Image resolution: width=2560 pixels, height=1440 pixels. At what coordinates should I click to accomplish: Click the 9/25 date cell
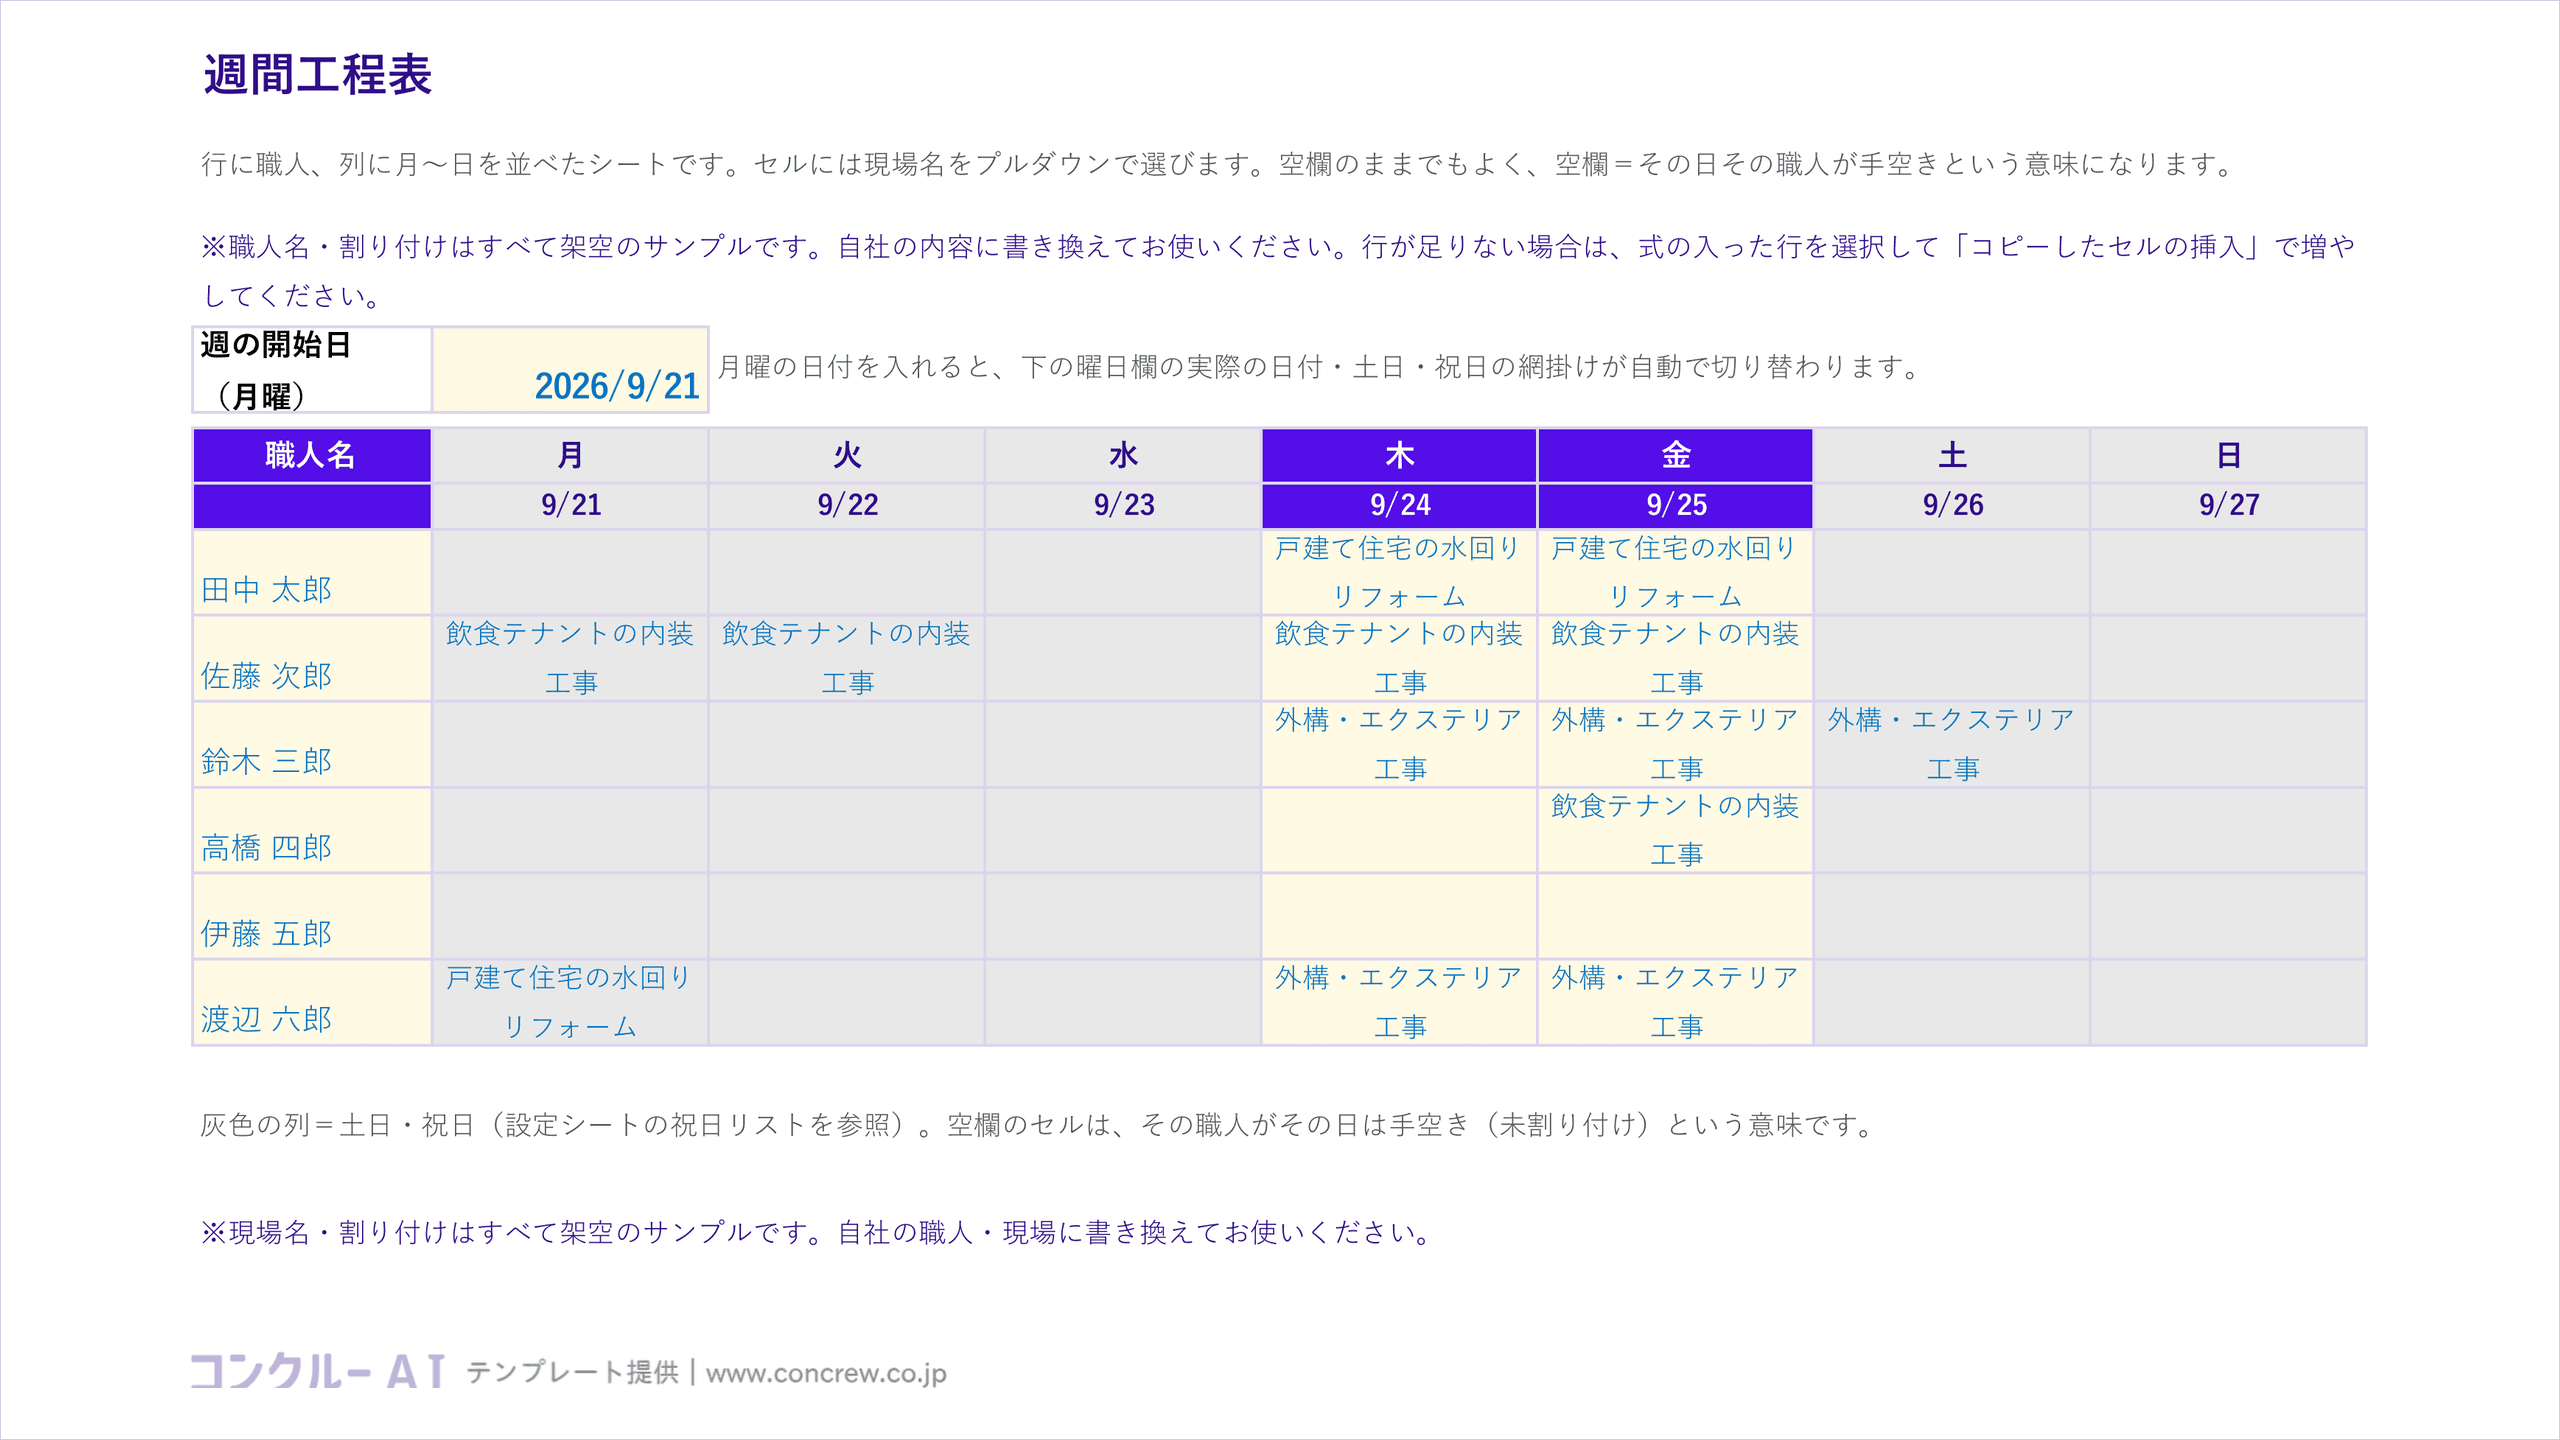[x=1675, y=505]
